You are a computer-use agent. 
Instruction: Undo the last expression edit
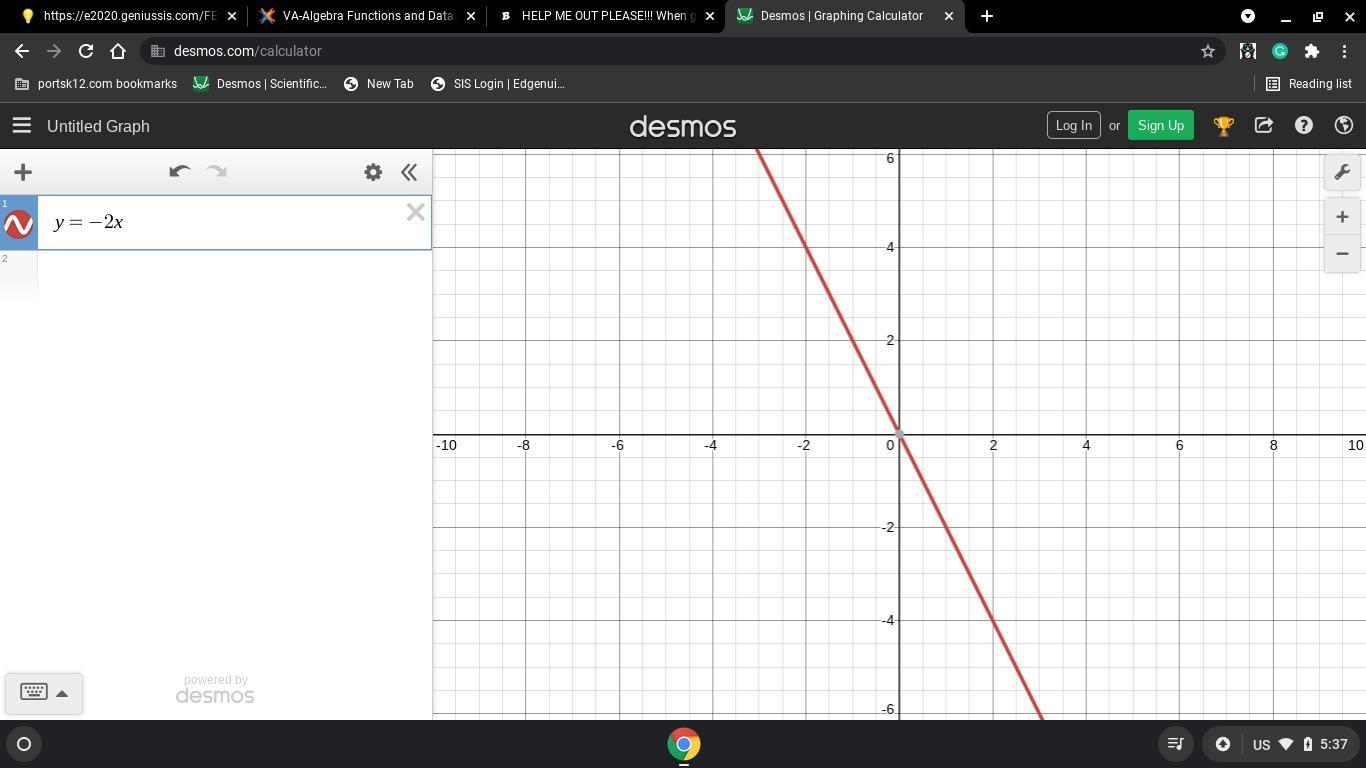[x=179, y=172]
